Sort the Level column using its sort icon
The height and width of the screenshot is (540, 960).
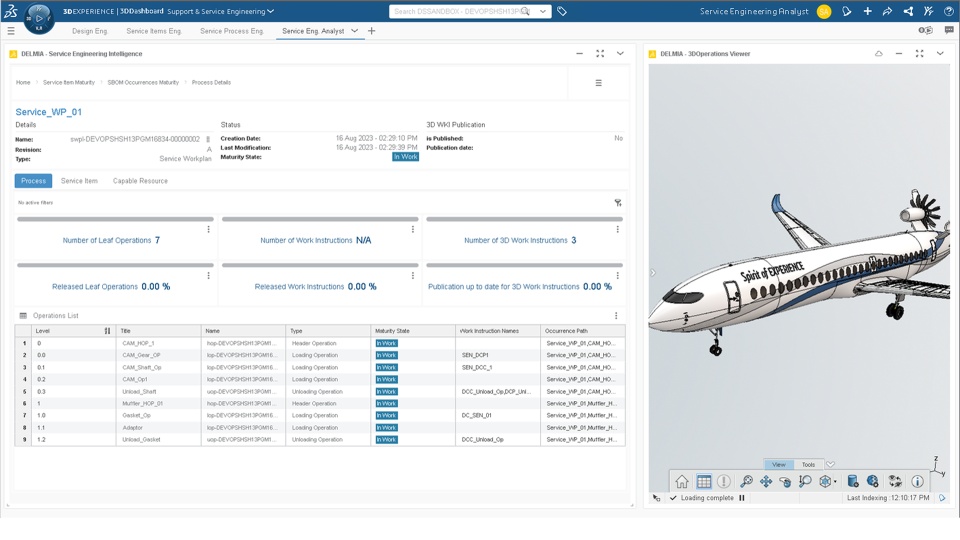(x=107, y=331)
